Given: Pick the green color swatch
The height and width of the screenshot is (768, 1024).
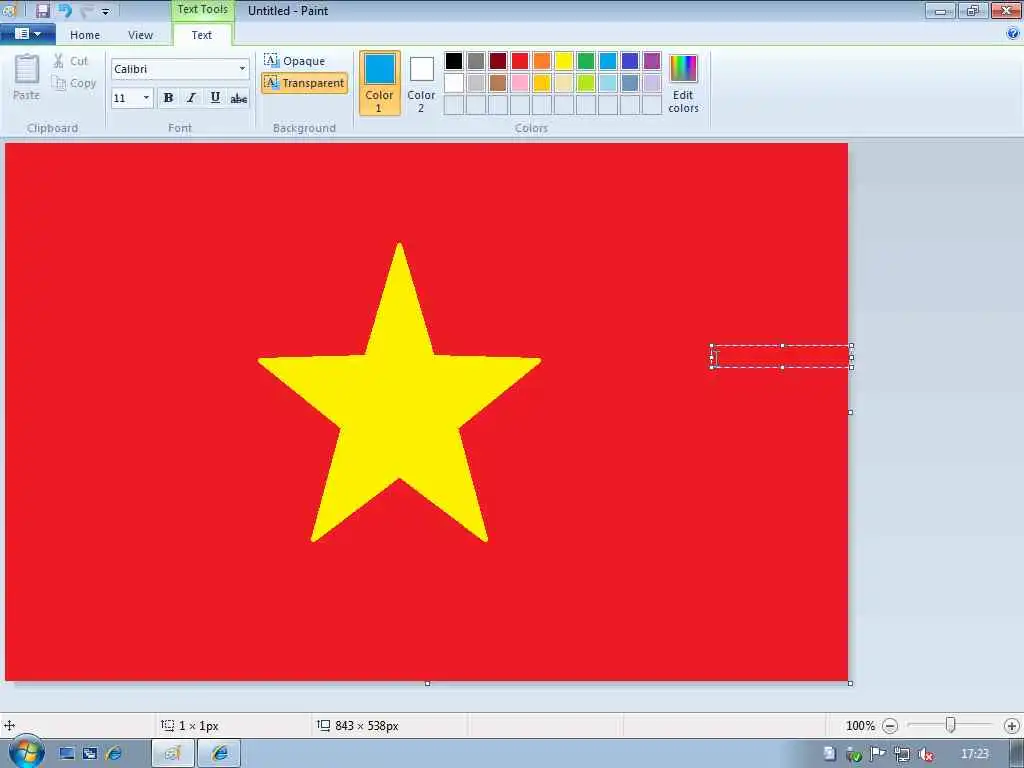Looking at the screenshot, I should click(x=586, y=61).
